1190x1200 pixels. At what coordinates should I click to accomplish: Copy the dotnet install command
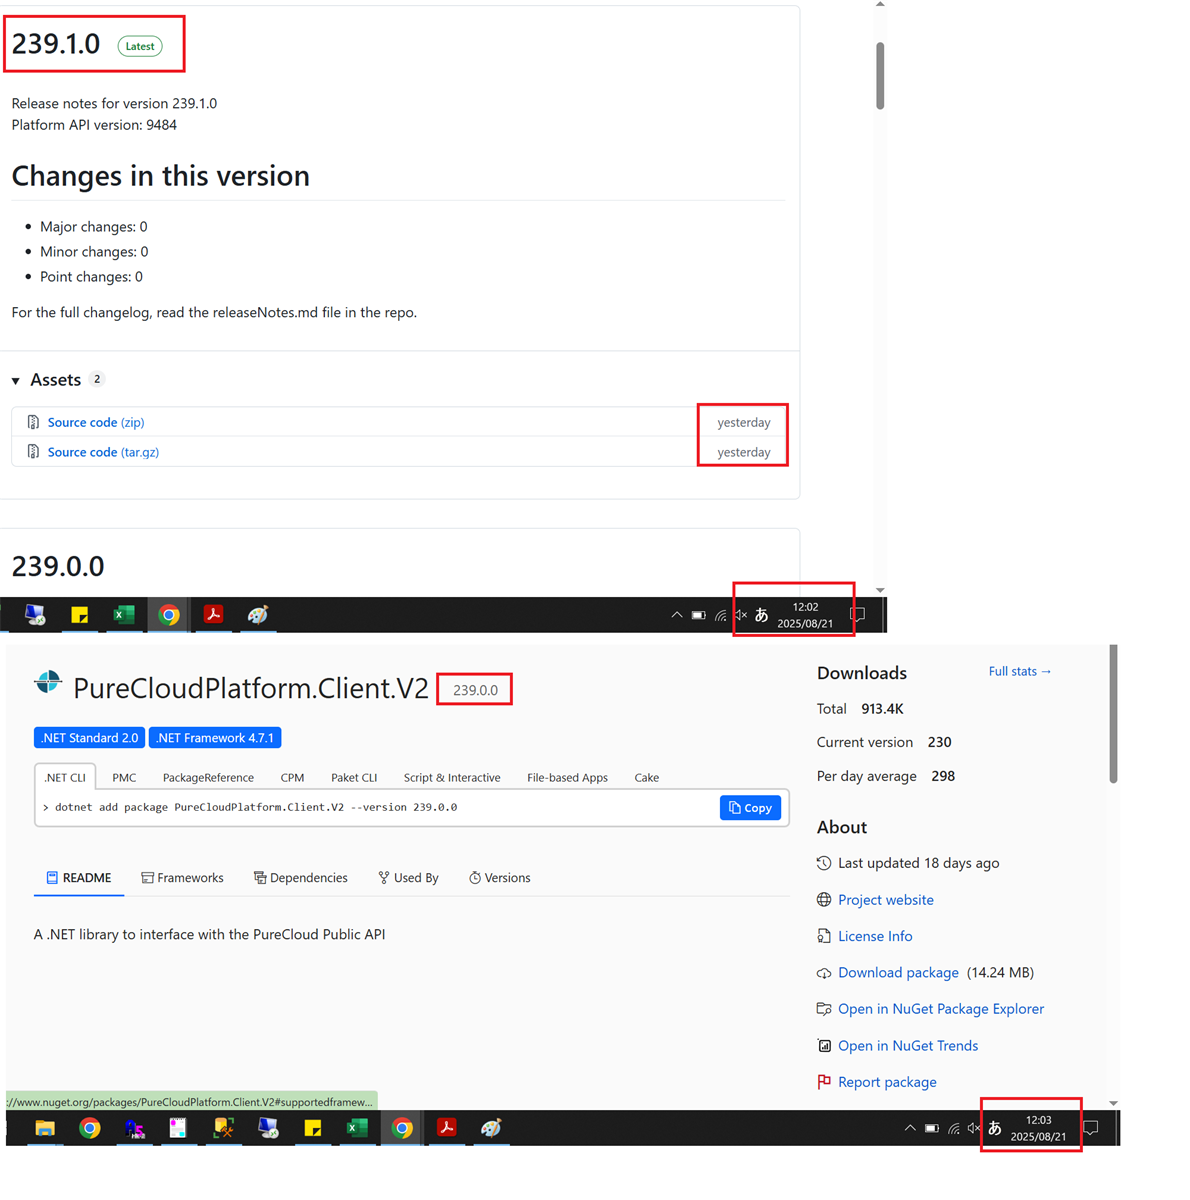point(750,808)
